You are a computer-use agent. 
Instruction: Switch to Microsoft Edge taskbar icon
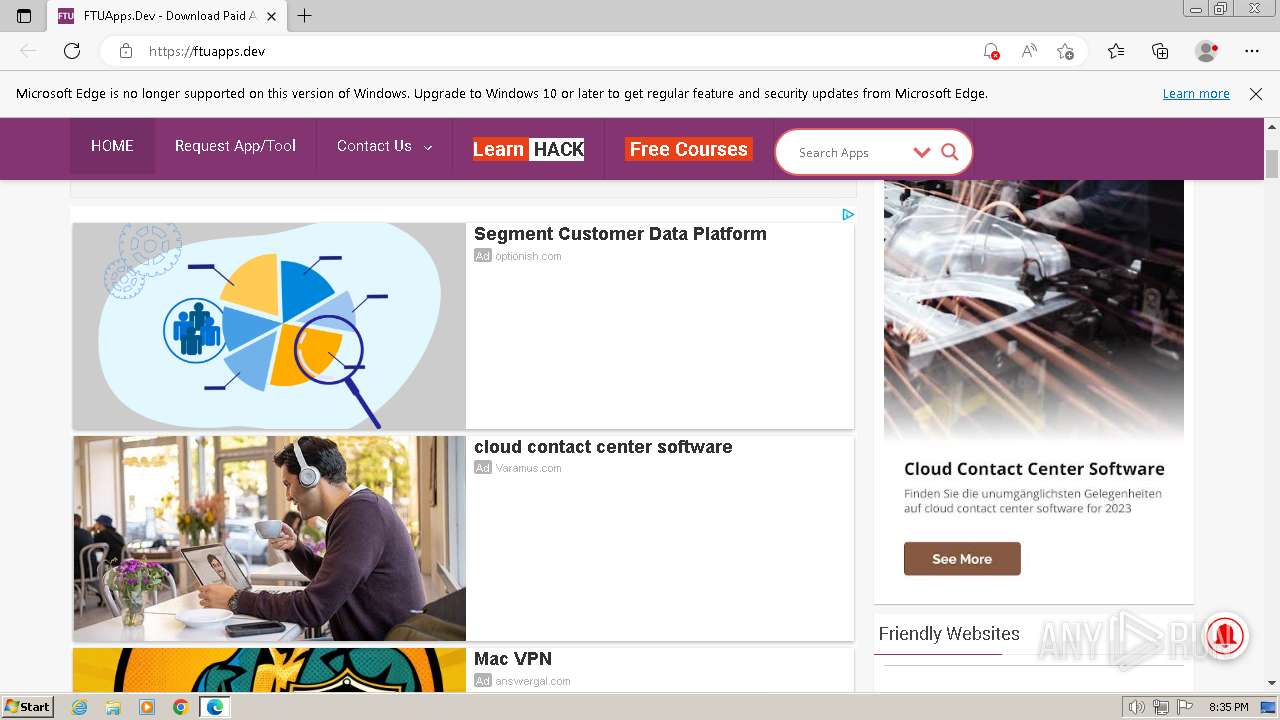tap(214, 707)
